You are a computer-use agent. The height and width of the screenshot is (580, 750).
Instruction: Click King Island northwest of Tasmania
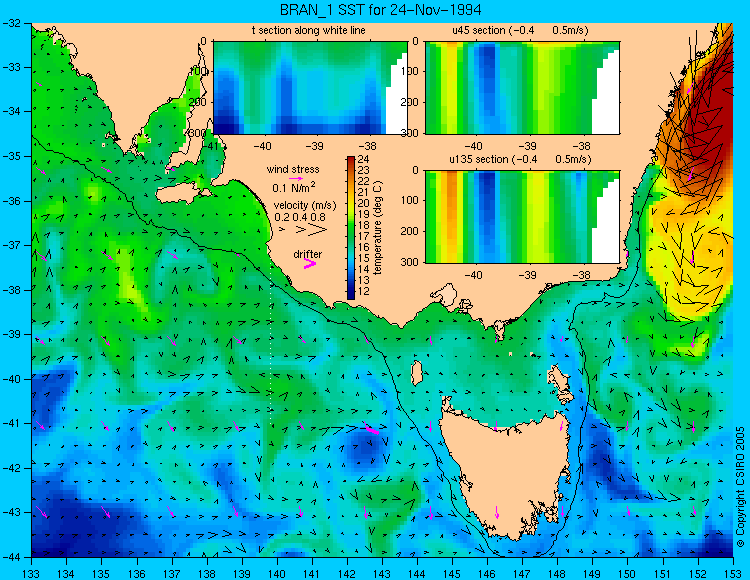coord(417,373)
